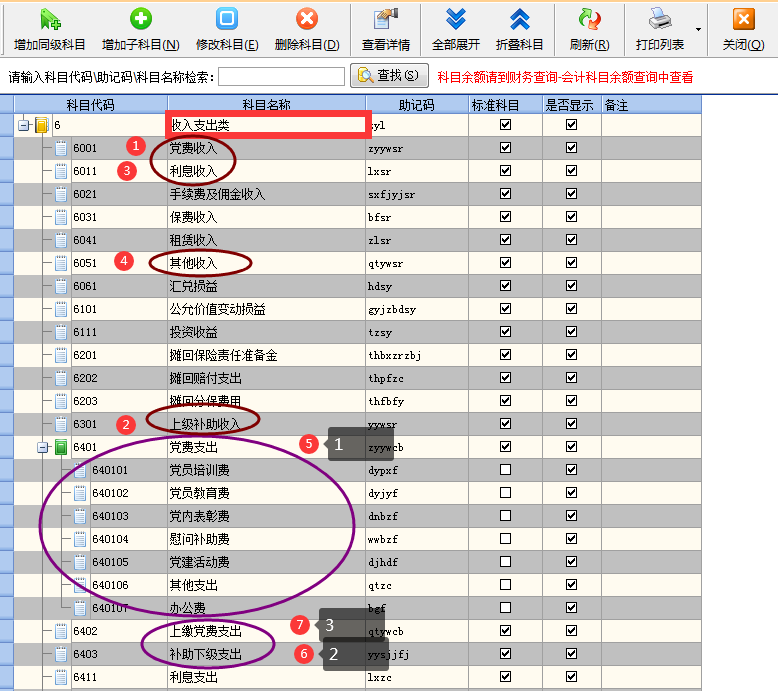778x691 pixels.
Task: Click account code 640105
Action: click(110, 562)
